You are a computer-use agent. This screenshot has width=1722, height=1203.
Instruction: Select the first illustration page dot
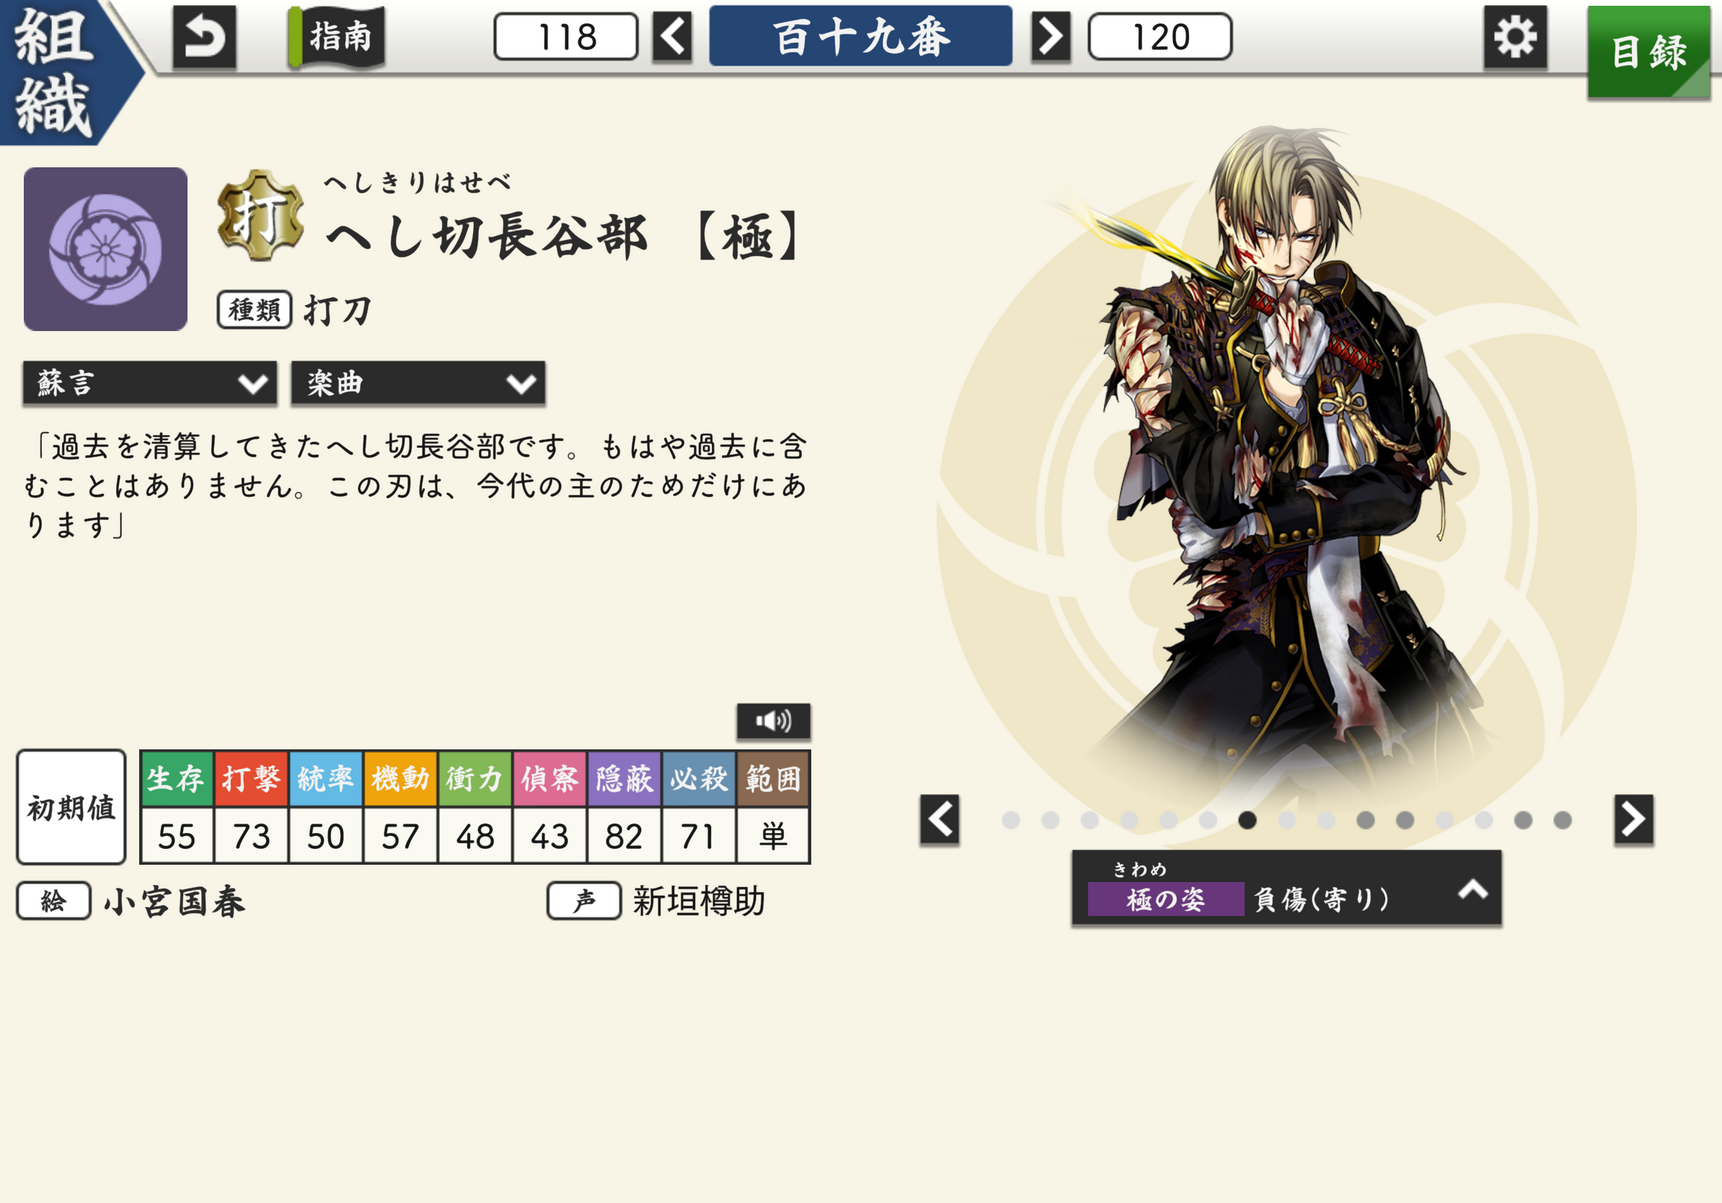coord(1011,820)
